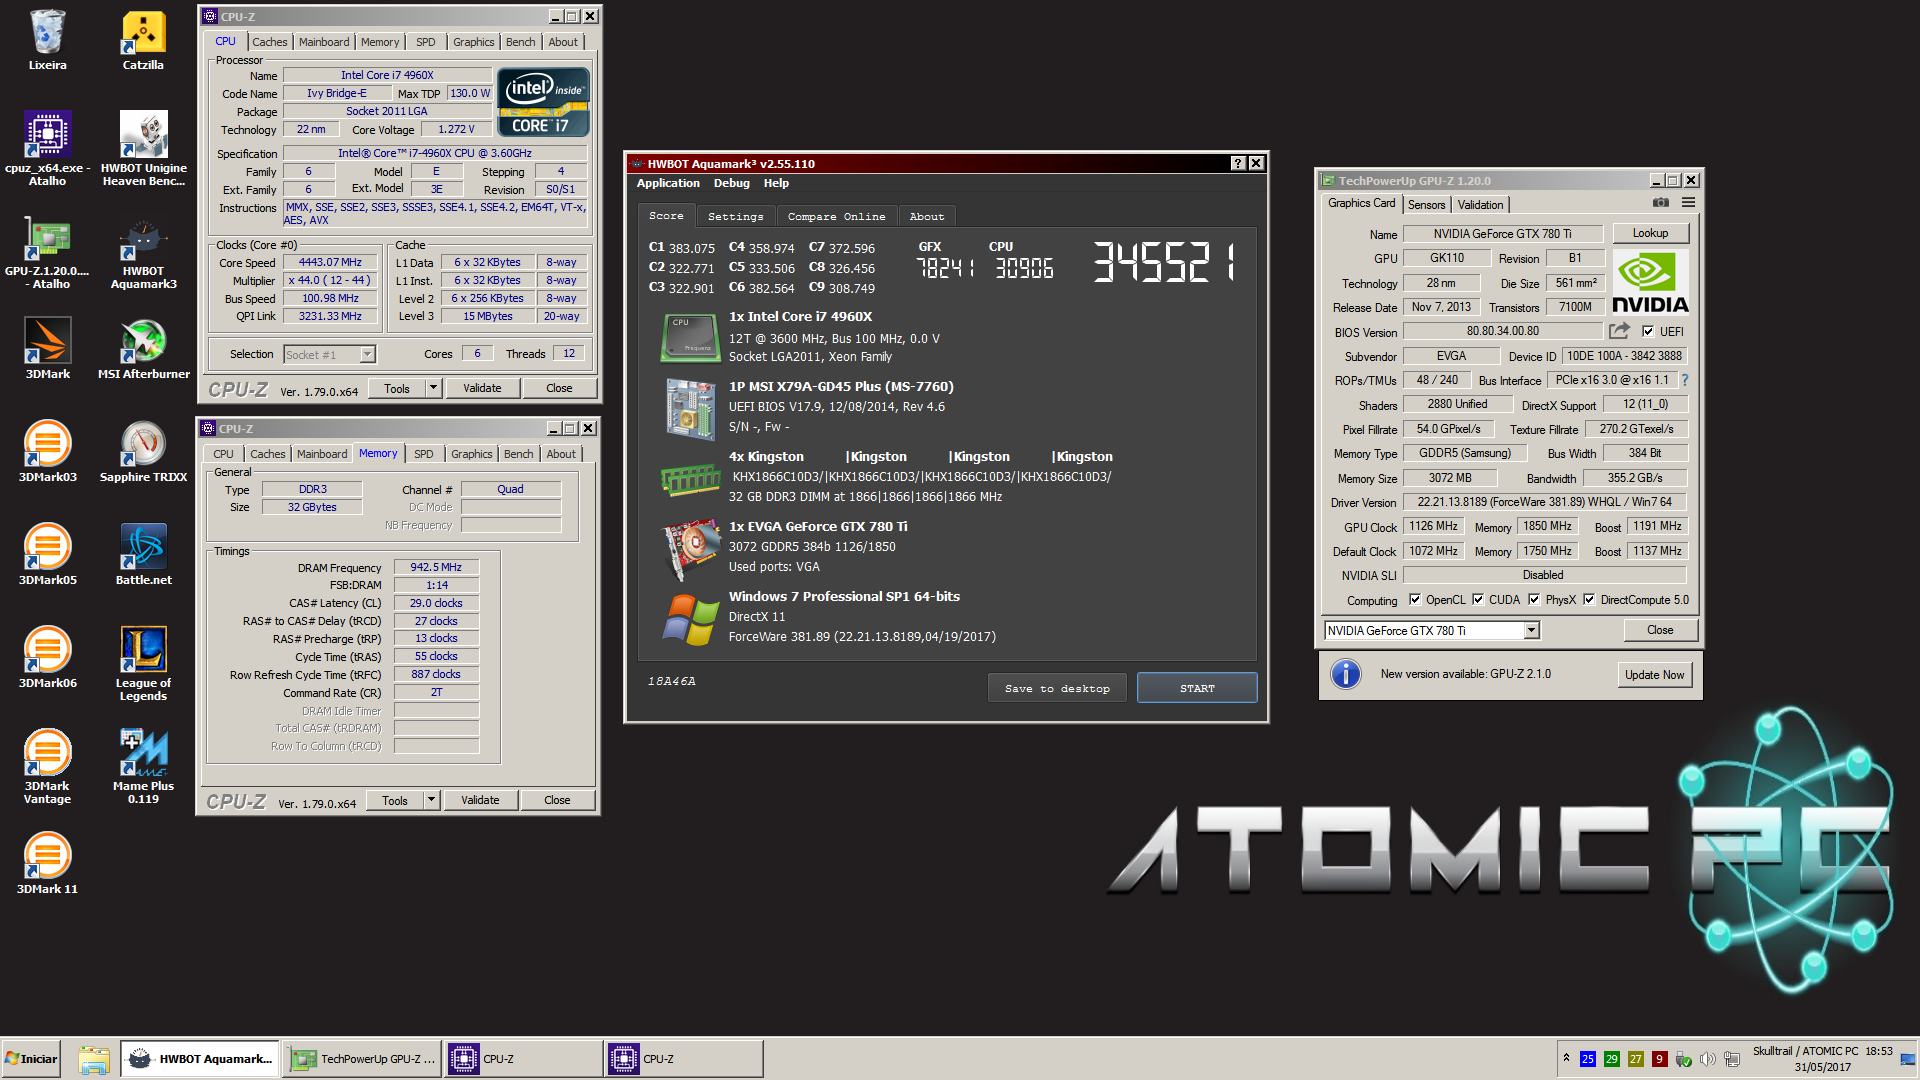Open the Lixeira recycle bin icon
This screenshot has width=1920, height=1080.
click(47, 40)
